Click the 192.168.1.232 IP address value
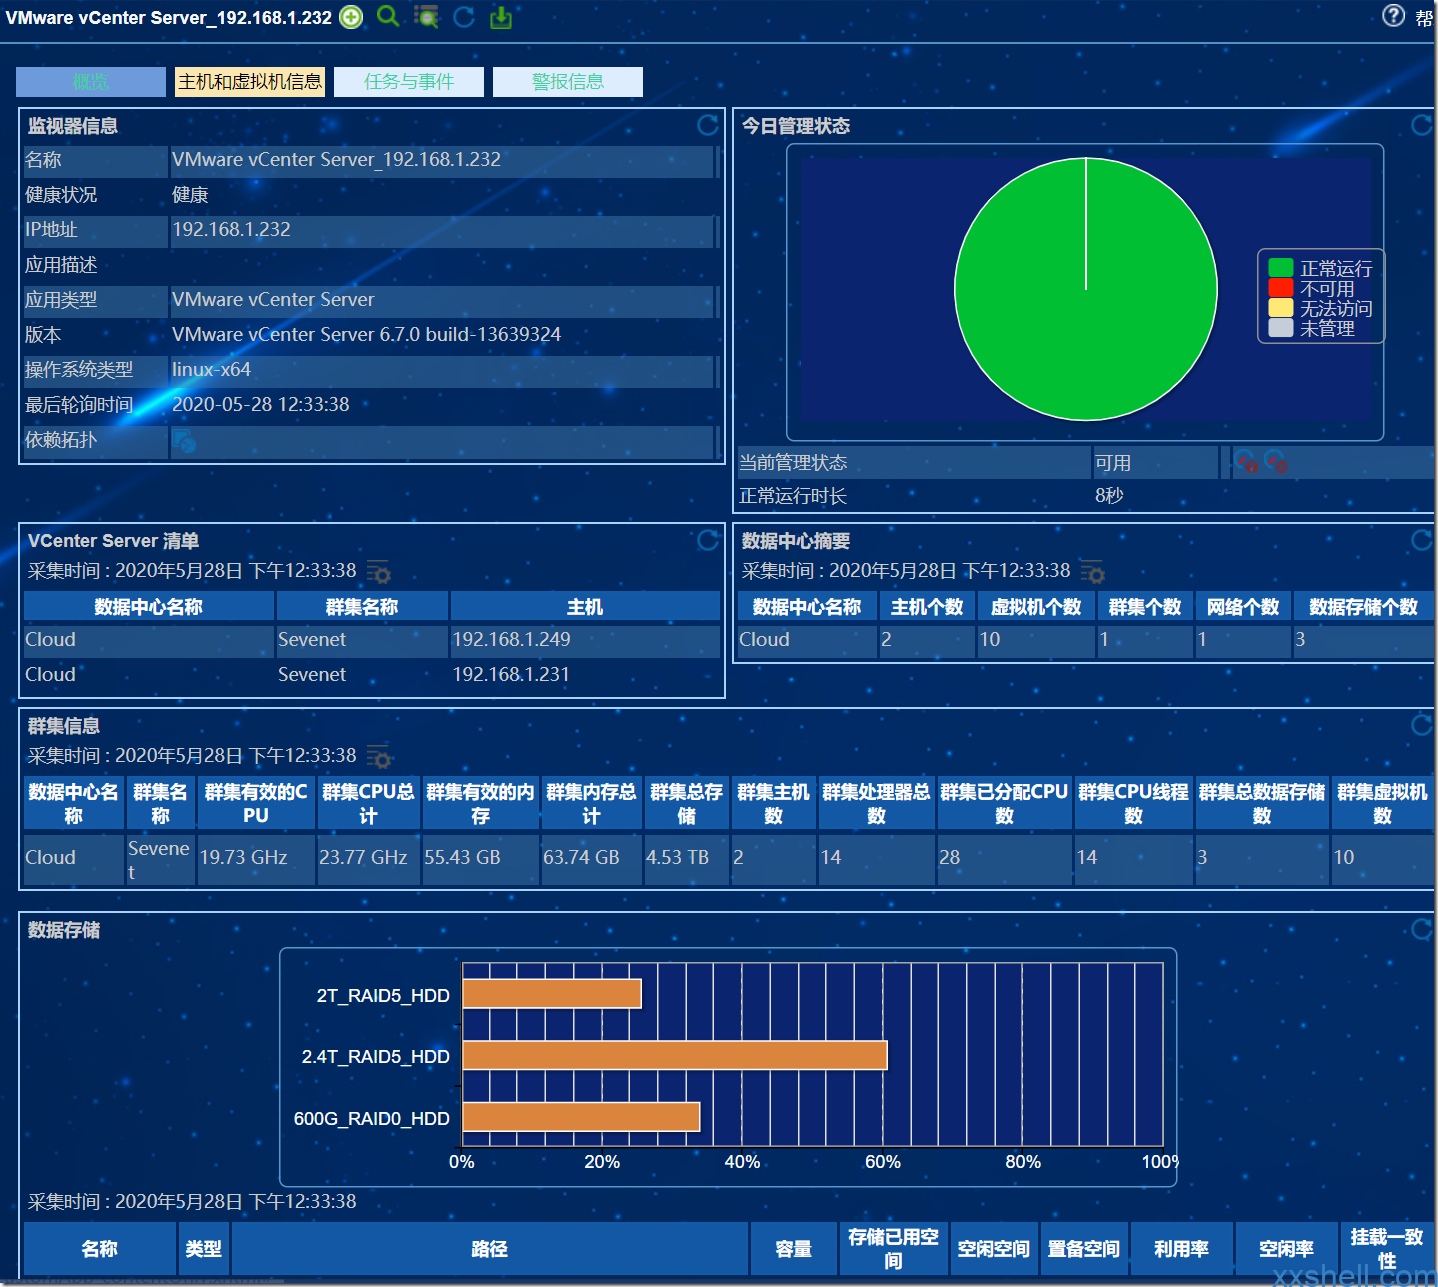The width and height of the screenshot is (1438, 1287). (x=231, y=230)
